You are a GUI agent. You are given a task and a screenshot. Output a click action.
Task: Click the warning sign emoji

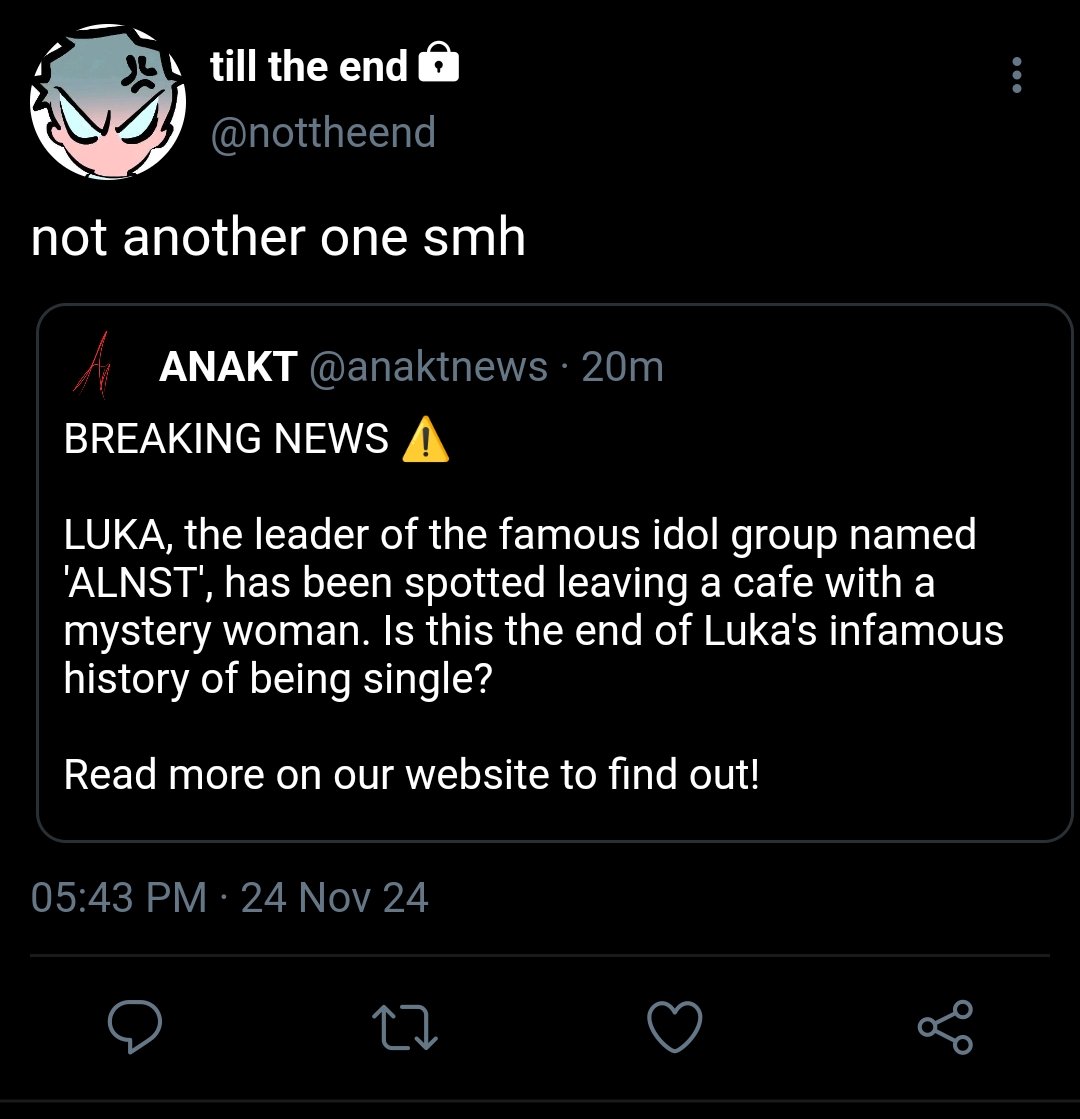coord(425,440)
